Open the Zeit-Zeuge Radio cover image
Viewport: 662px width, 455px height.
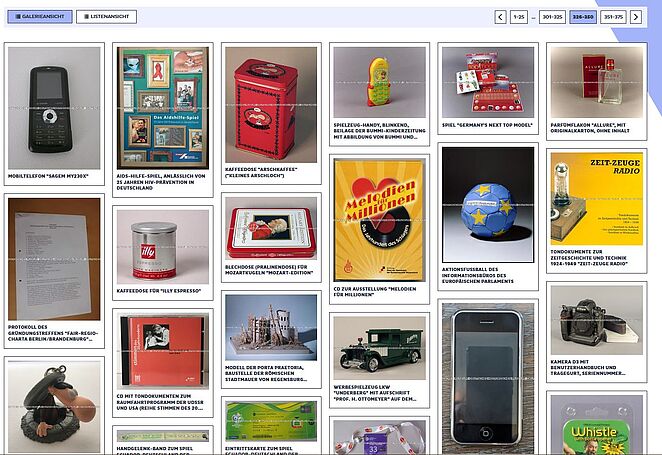[x=597, y=199]
